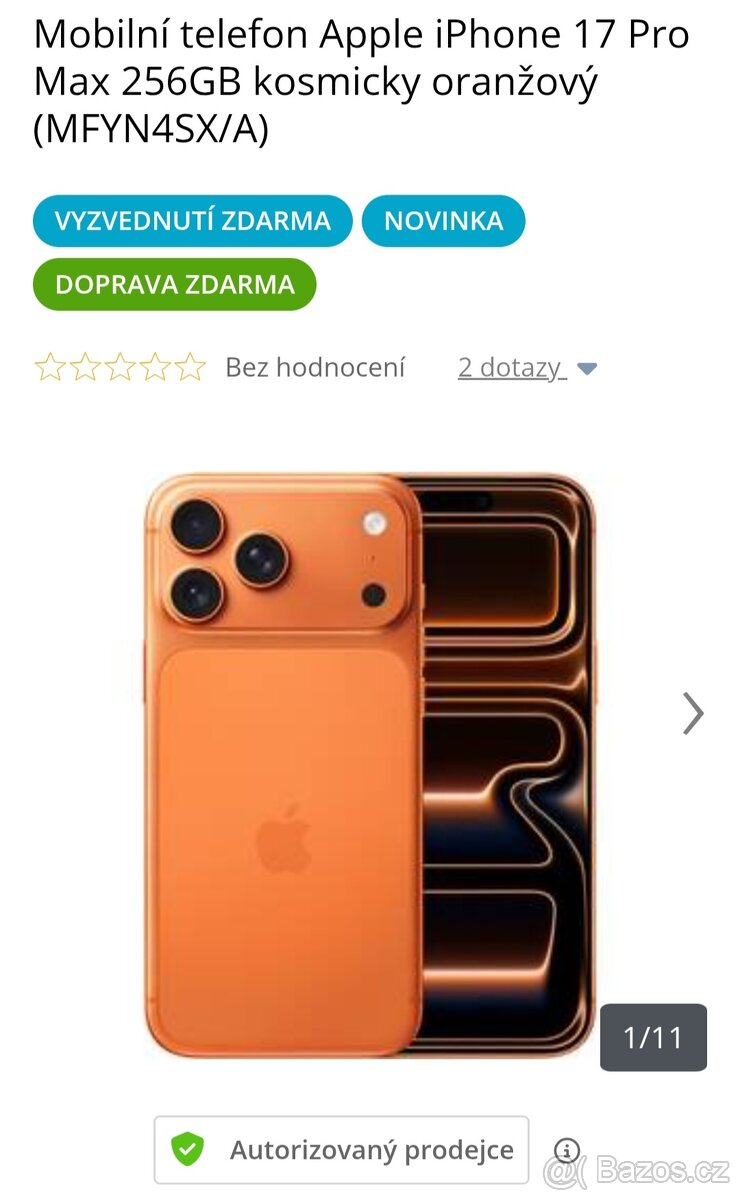The width and height of the screenshot is (740, 1200).
Task: Click the Bez hodnocení rating text
Action: pyautogui.click(x=315, y=367)
